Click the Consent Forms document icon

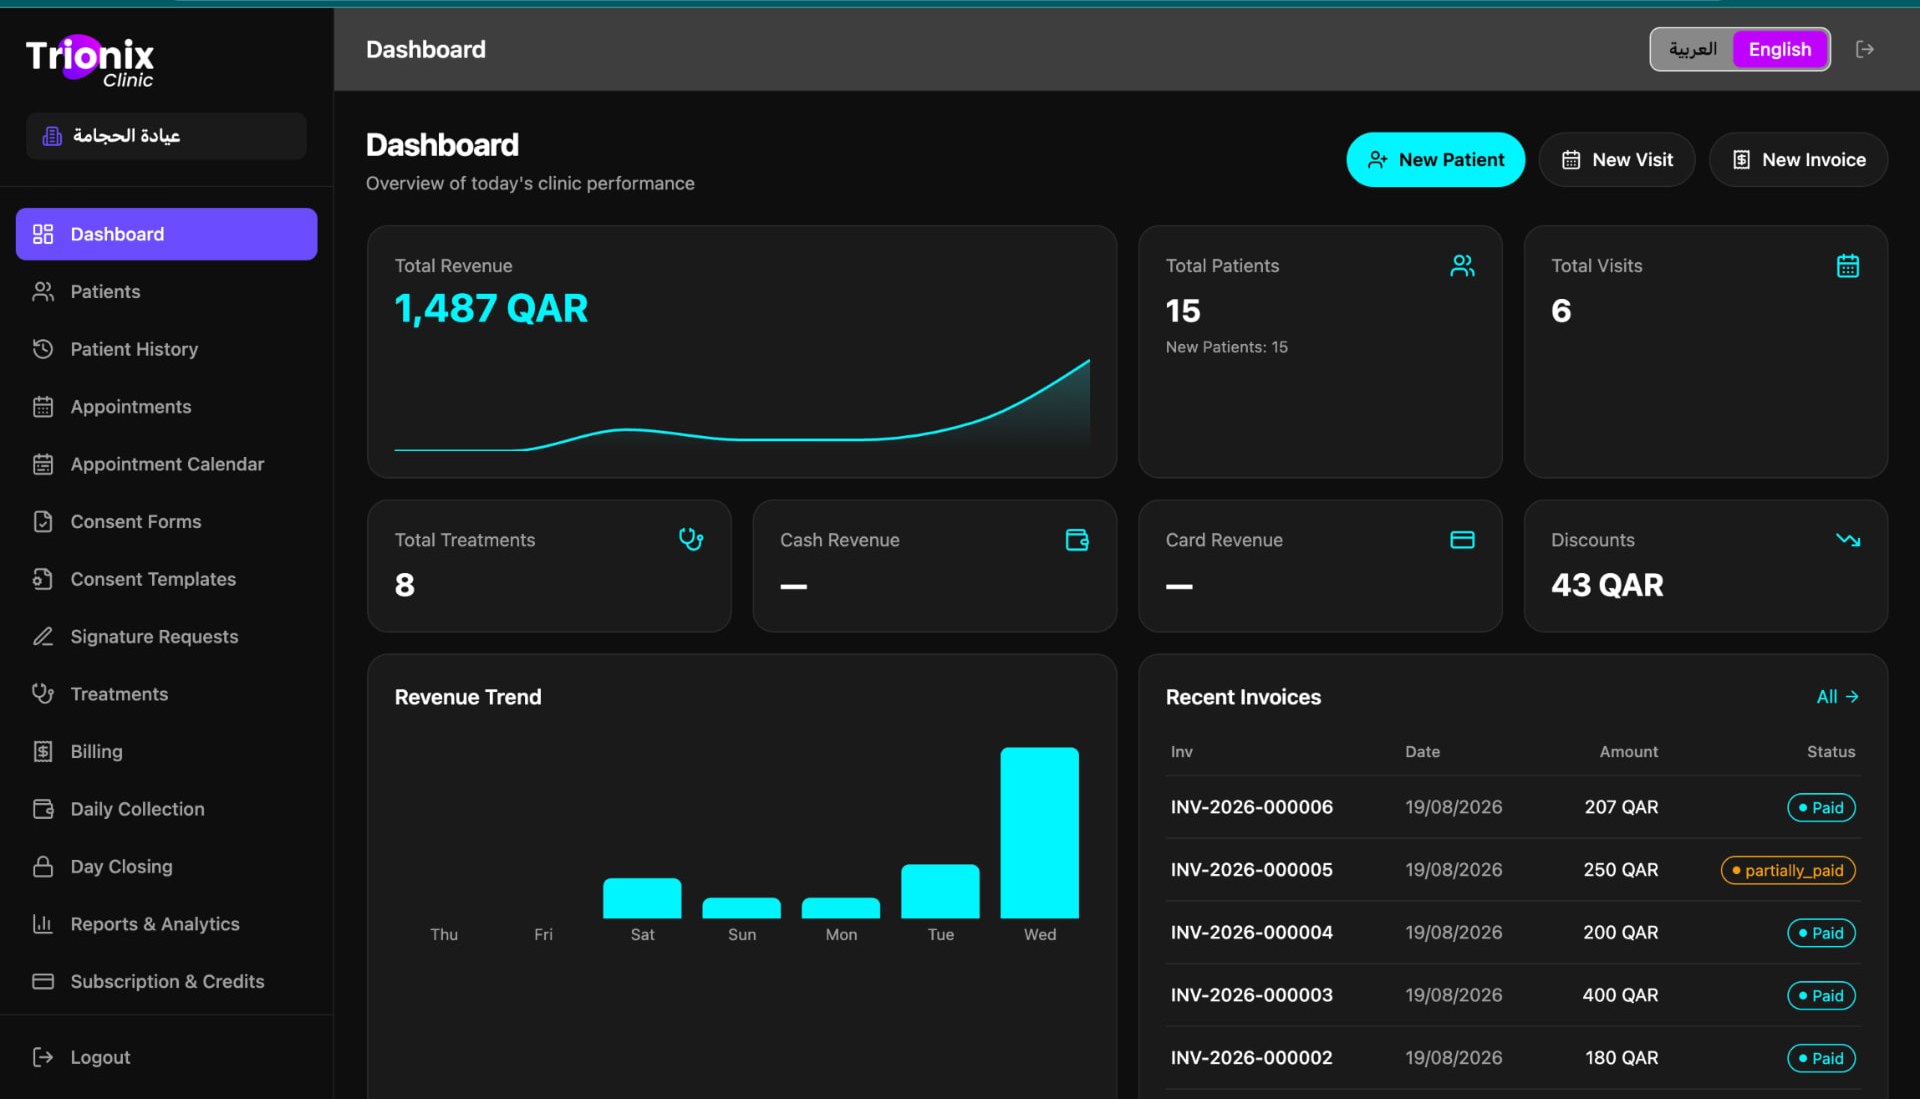[43, 521]
